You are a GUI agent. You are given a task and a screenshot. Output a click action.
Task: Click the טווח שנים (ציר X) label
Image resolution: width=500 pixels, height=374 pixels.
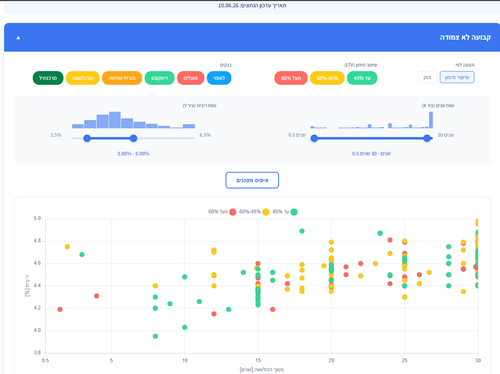[438, 106]
